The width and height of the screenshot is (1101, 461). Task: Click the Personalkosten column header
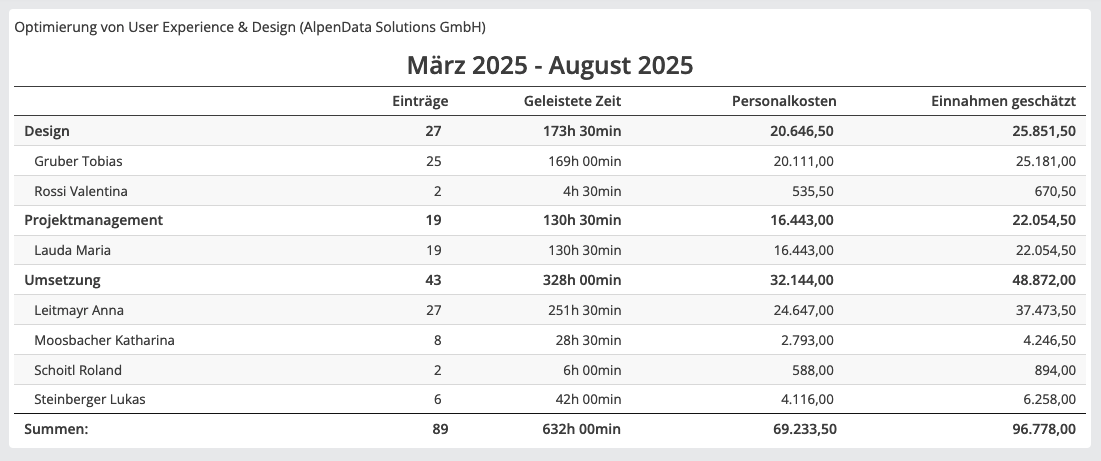(x=784, y=101)
